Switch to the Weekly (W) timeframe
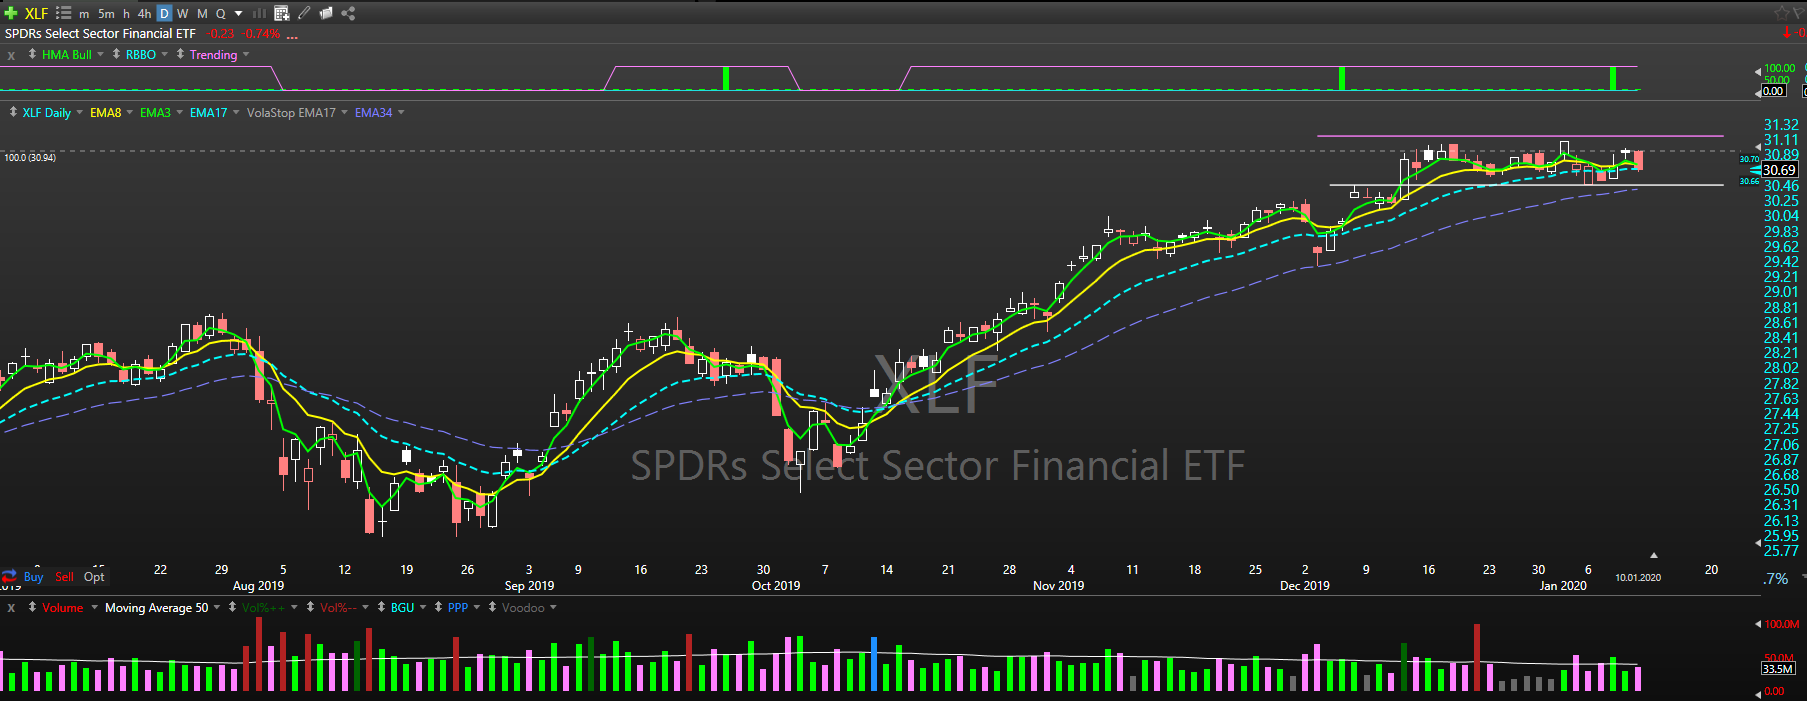1807x701 pixels. [x=183, y=13]
